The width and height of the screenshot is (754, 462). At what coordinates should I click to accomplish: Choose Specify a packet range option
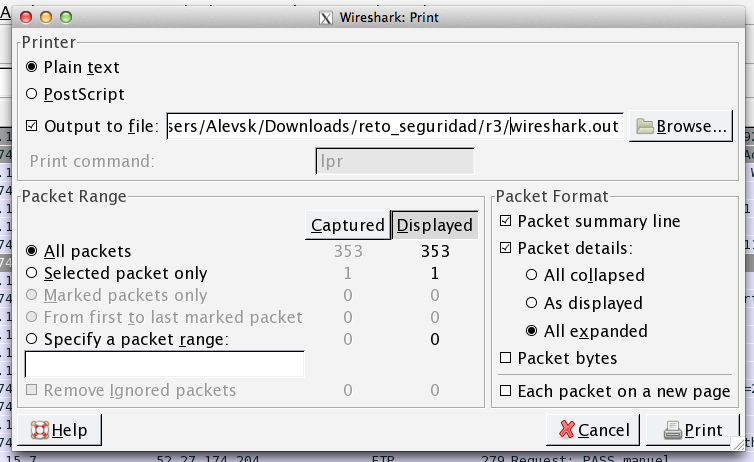click(x=32, y=339)
